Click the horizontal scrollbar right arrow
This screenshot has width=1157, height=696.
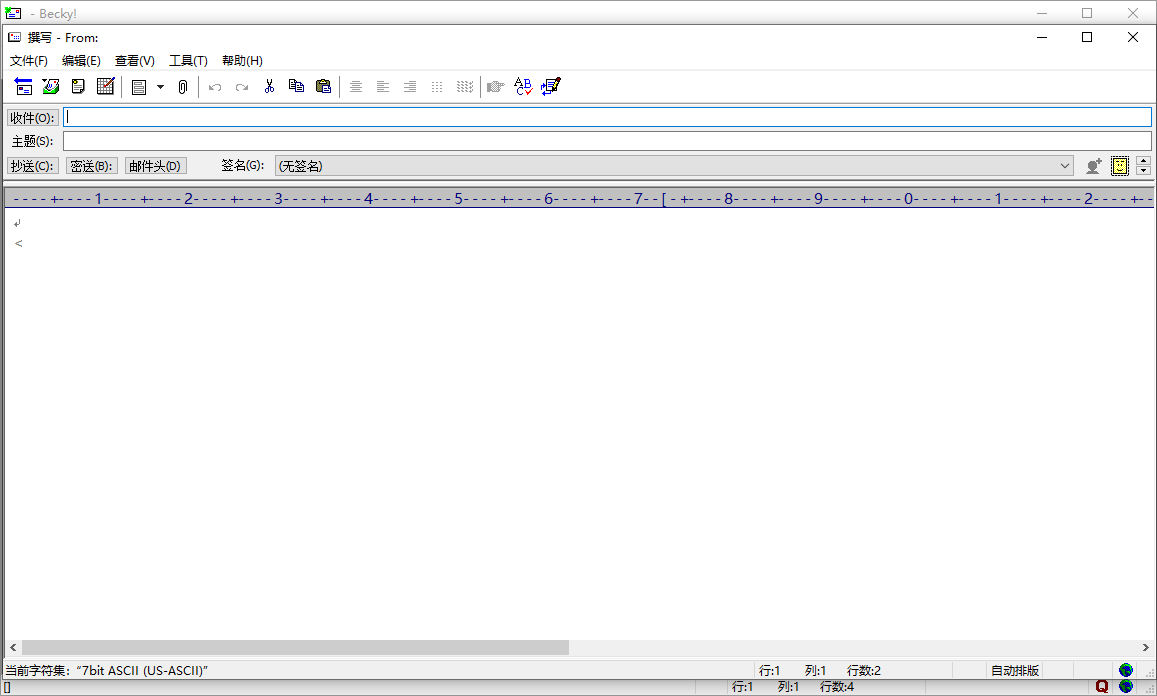tap(1145, 647)
